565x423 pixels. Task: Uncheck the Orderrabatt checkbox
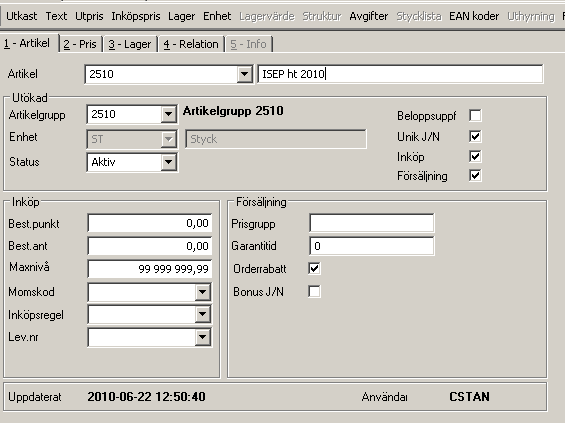point(314,268)
